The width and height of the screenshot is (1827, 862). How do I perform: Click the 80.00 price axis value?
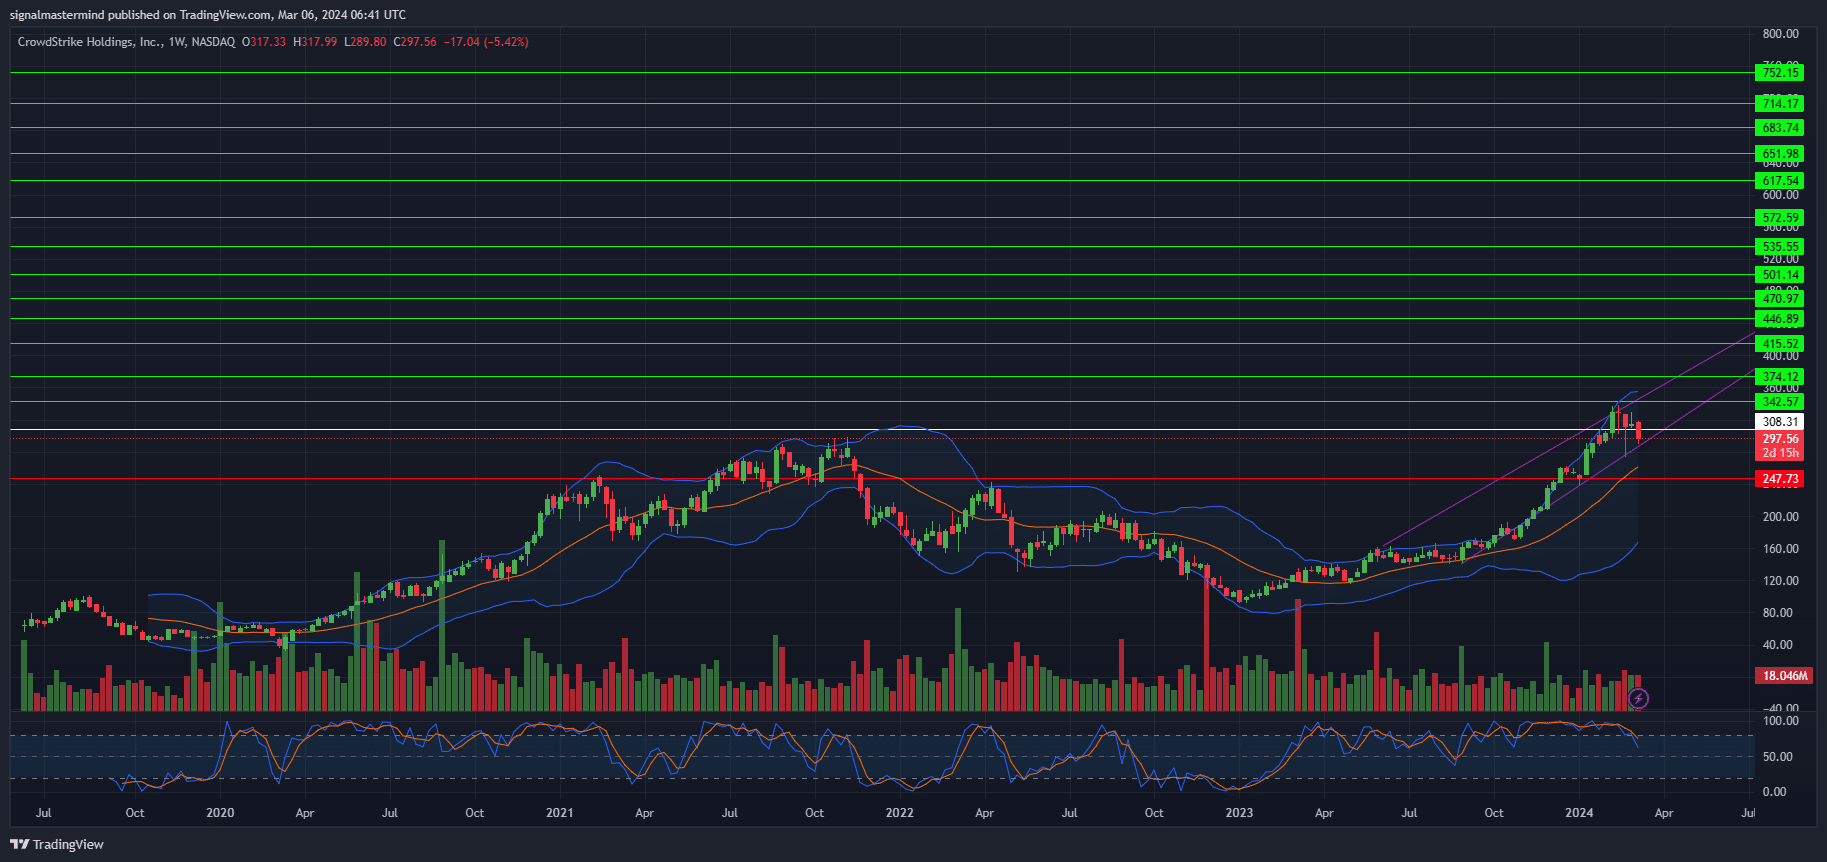click(1777, 613)
